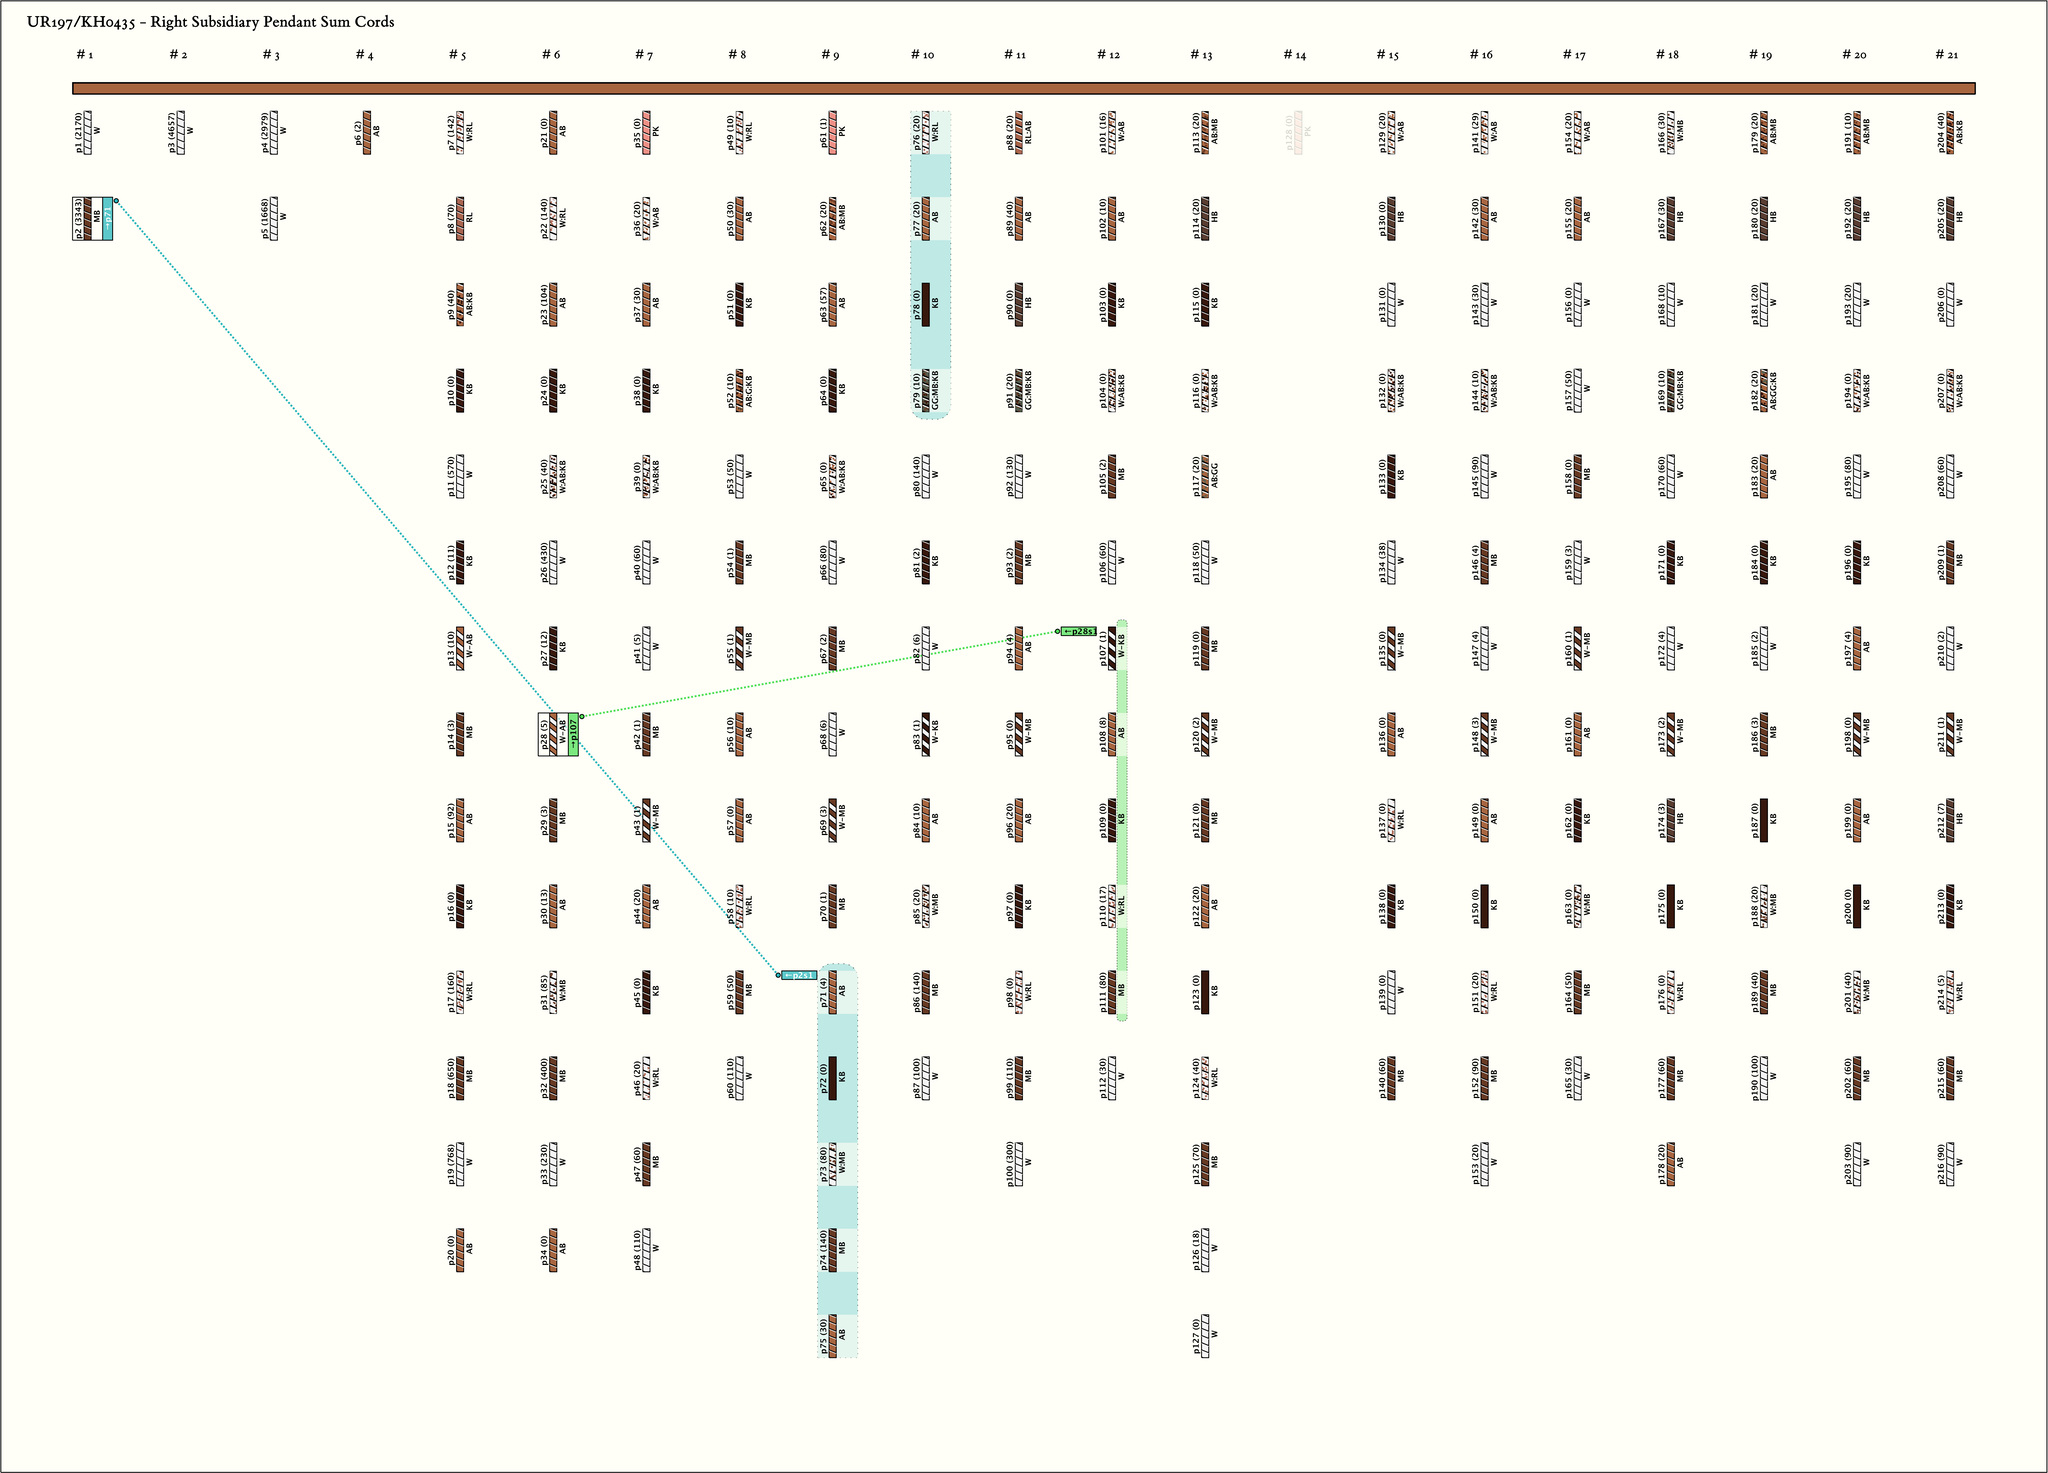Screen dimensions: 2048x1473
Task: Click the cyan →p71 link tag
Action: coord(108,218)
